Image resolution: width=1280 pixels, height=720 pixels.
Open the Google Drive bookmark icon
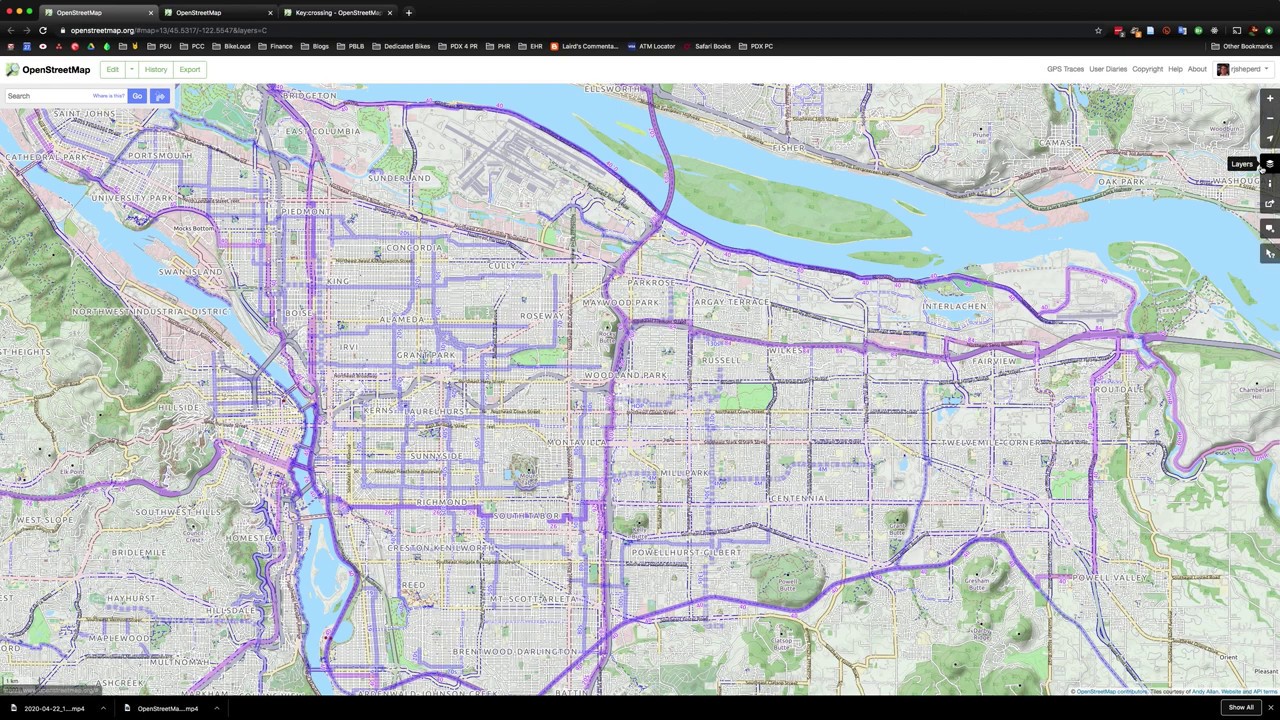[x=90, y=46]
